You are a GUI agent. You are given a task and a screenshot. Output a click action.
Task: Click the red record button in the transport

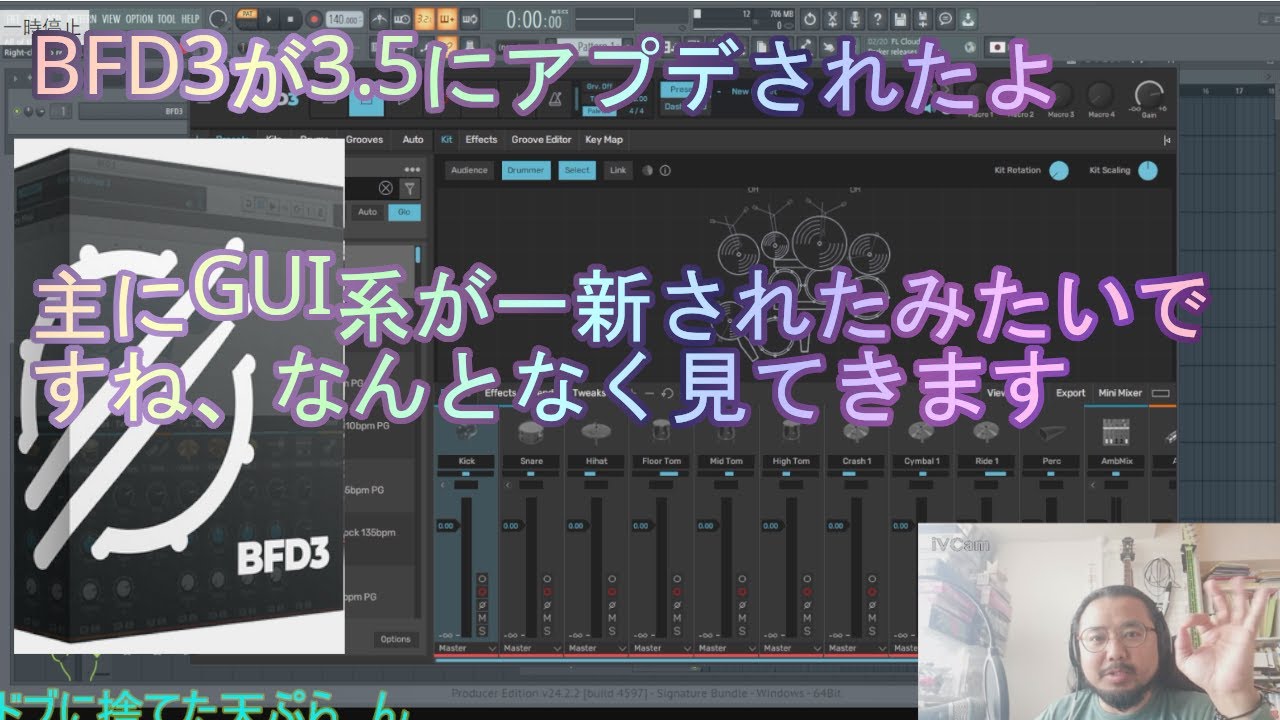tap(313, 18)
